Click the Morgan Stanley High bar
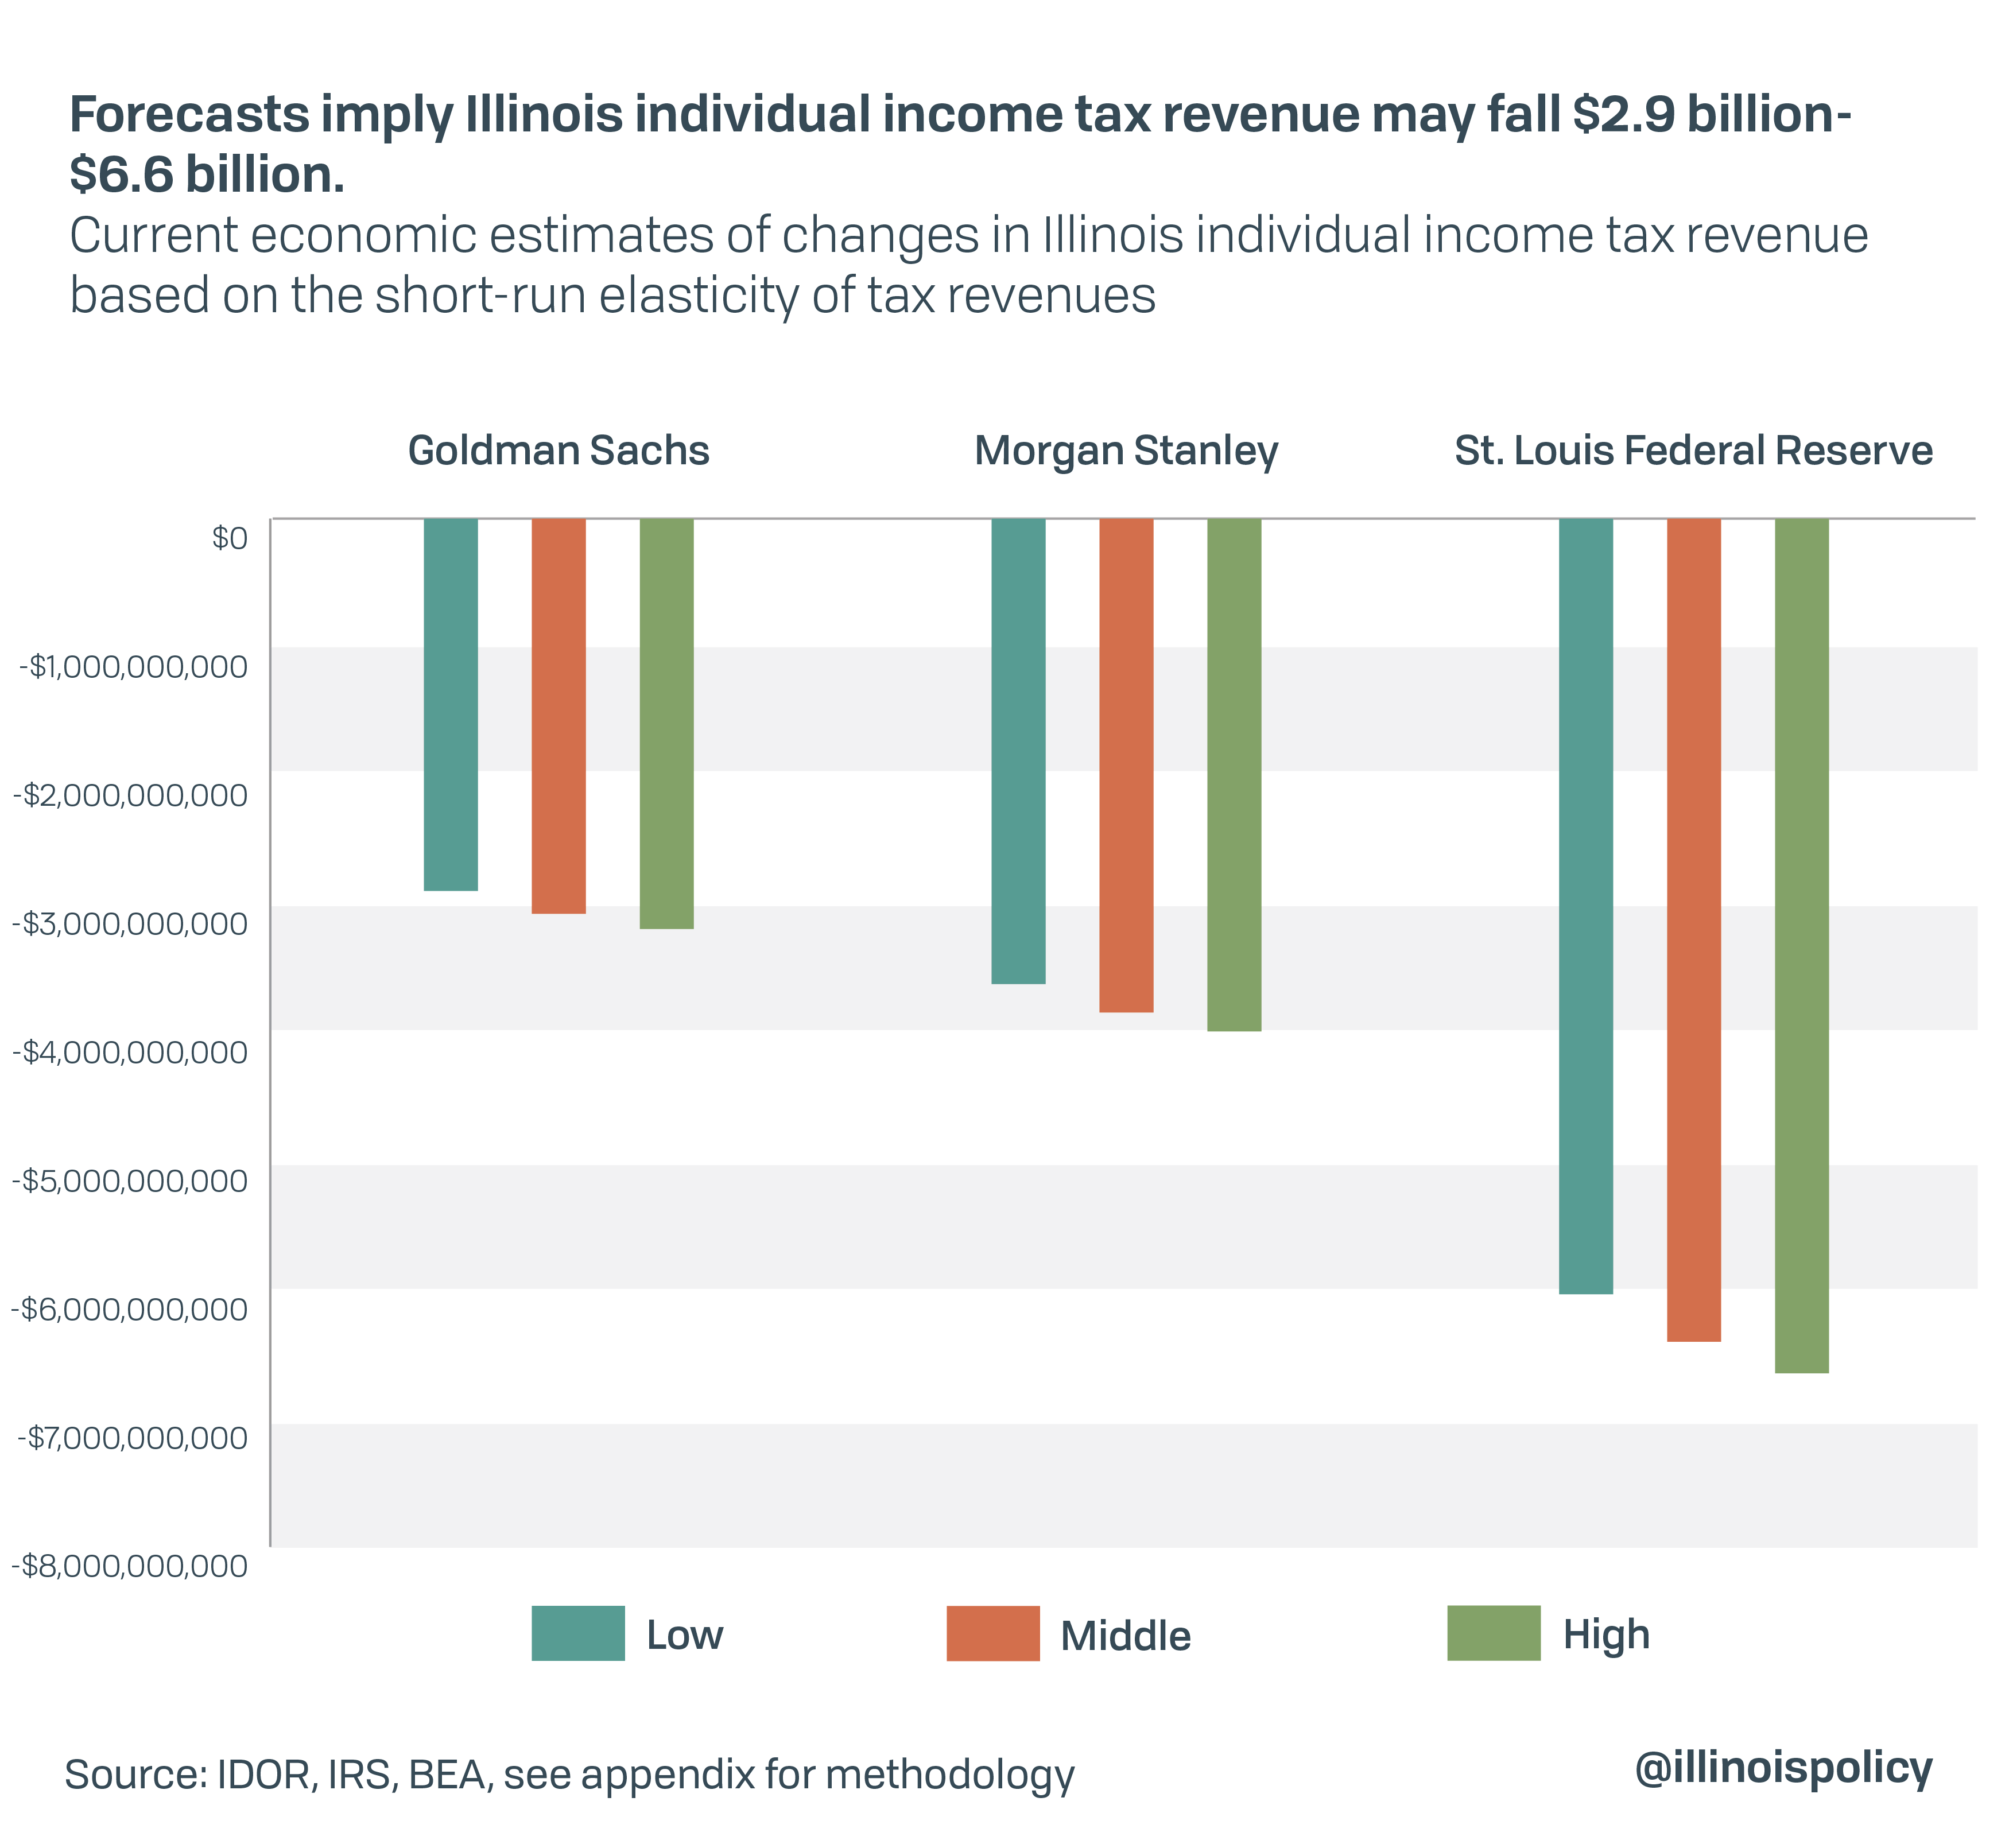Image resolution: width=2009 pixels, height=1848 pixels. click(x=1235, y=775)
